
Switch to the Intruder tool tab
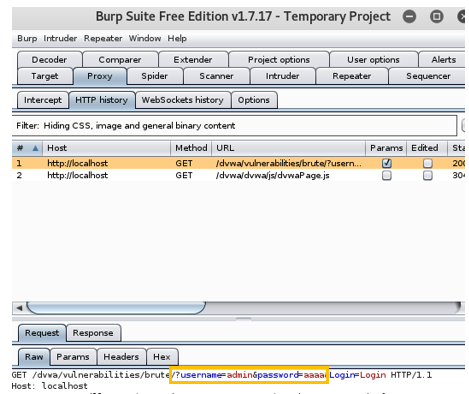(x=282, y=76)
